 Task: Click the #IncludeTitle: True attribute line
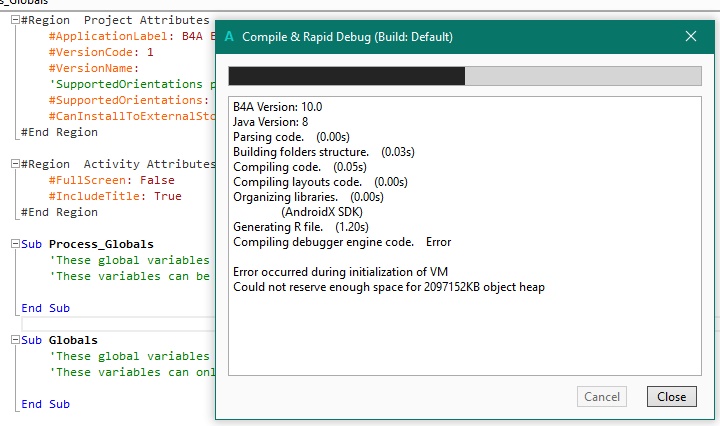pyautogui.click(x=116, y=197)
